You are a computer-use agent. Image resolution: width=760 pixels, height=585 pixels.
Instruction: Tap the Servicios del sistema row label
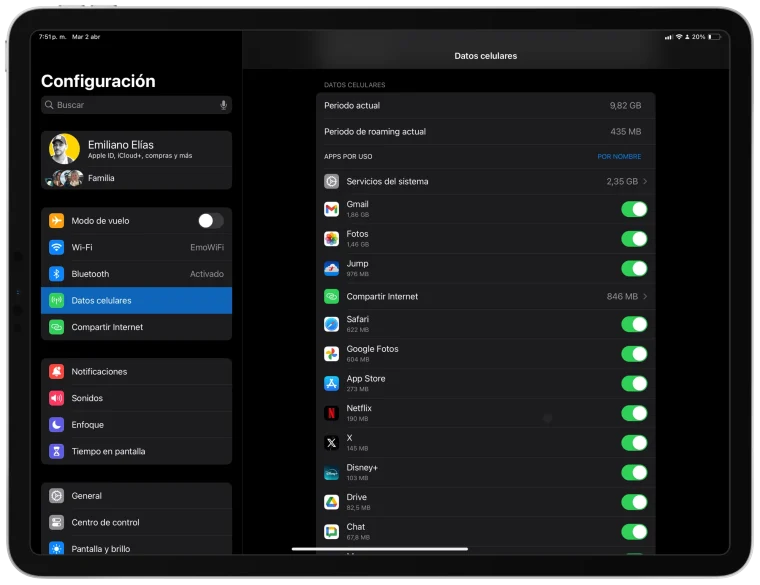point(387,181)
